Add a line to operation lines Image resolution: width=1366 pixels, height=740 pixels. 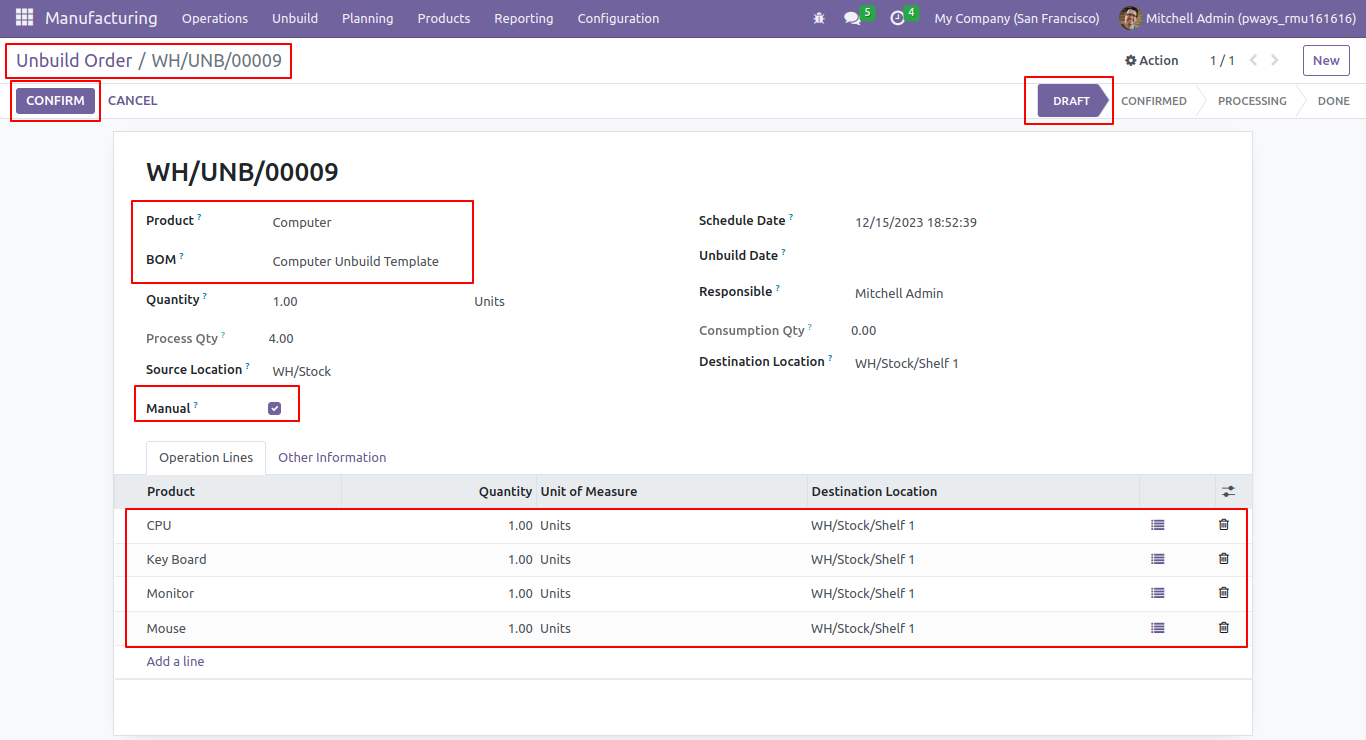(175, 661)
